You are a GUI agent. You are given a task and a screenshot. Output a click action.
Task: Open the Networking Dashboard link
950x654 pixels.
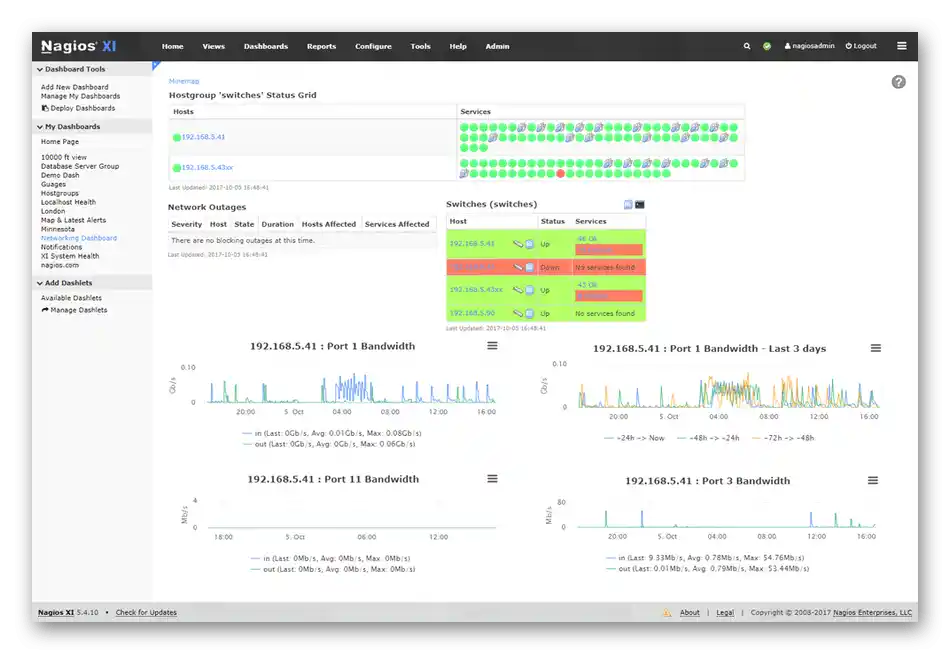coord(79,238)
